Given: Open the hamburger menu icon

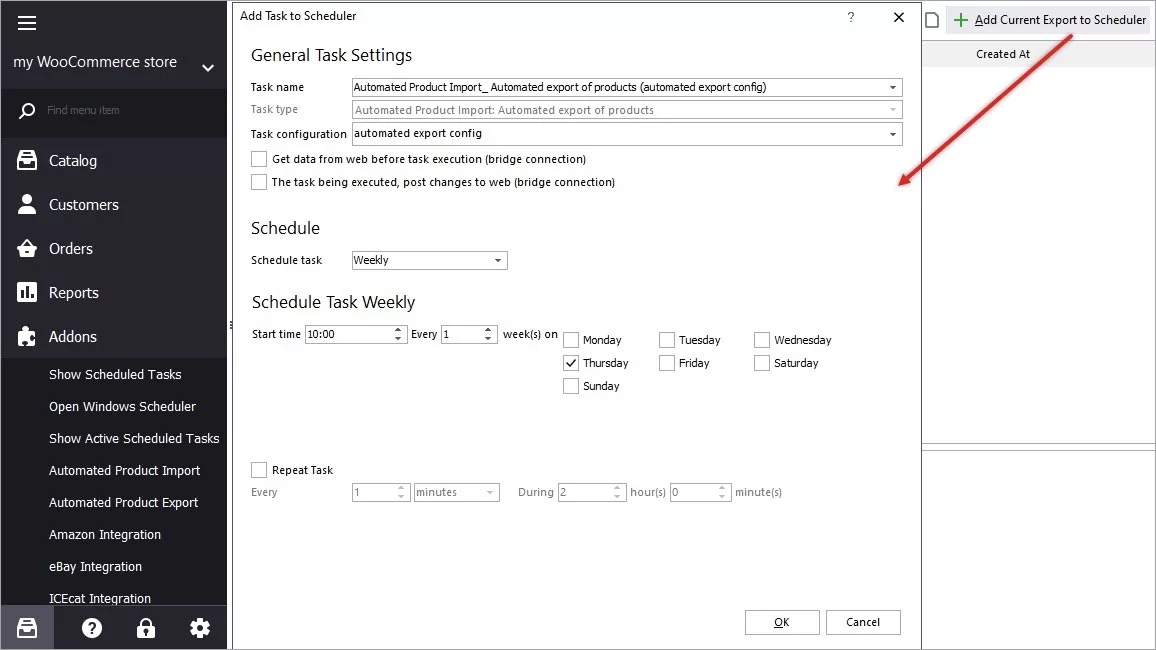Looking at the screenshot, I should pyautogui.click(x=26, y=22).
